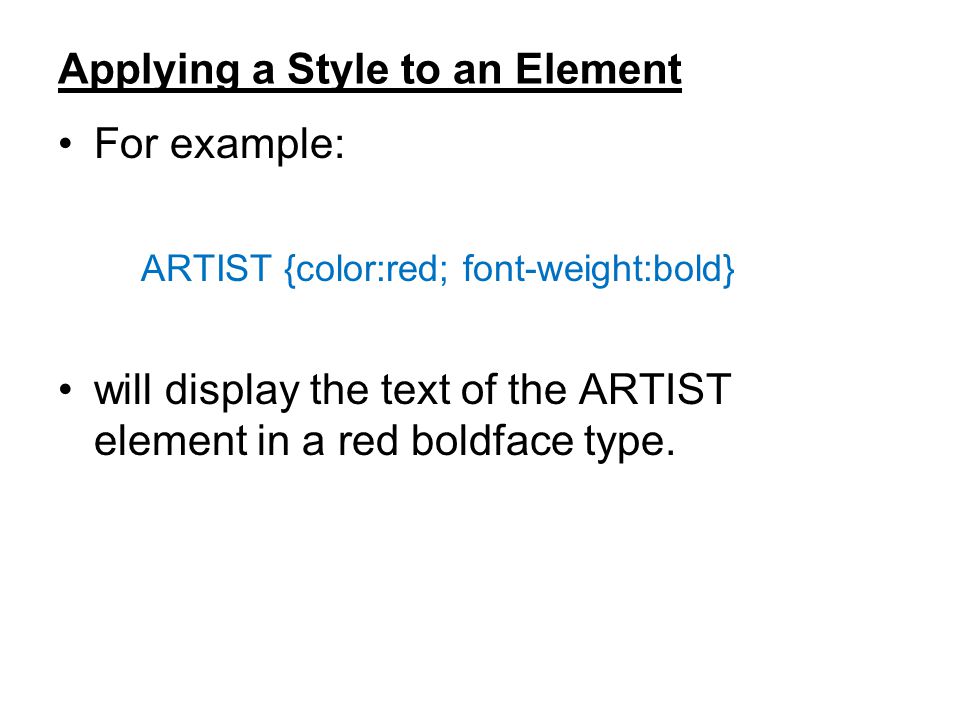Click the word "Element" in the heading

pos(598,69)
